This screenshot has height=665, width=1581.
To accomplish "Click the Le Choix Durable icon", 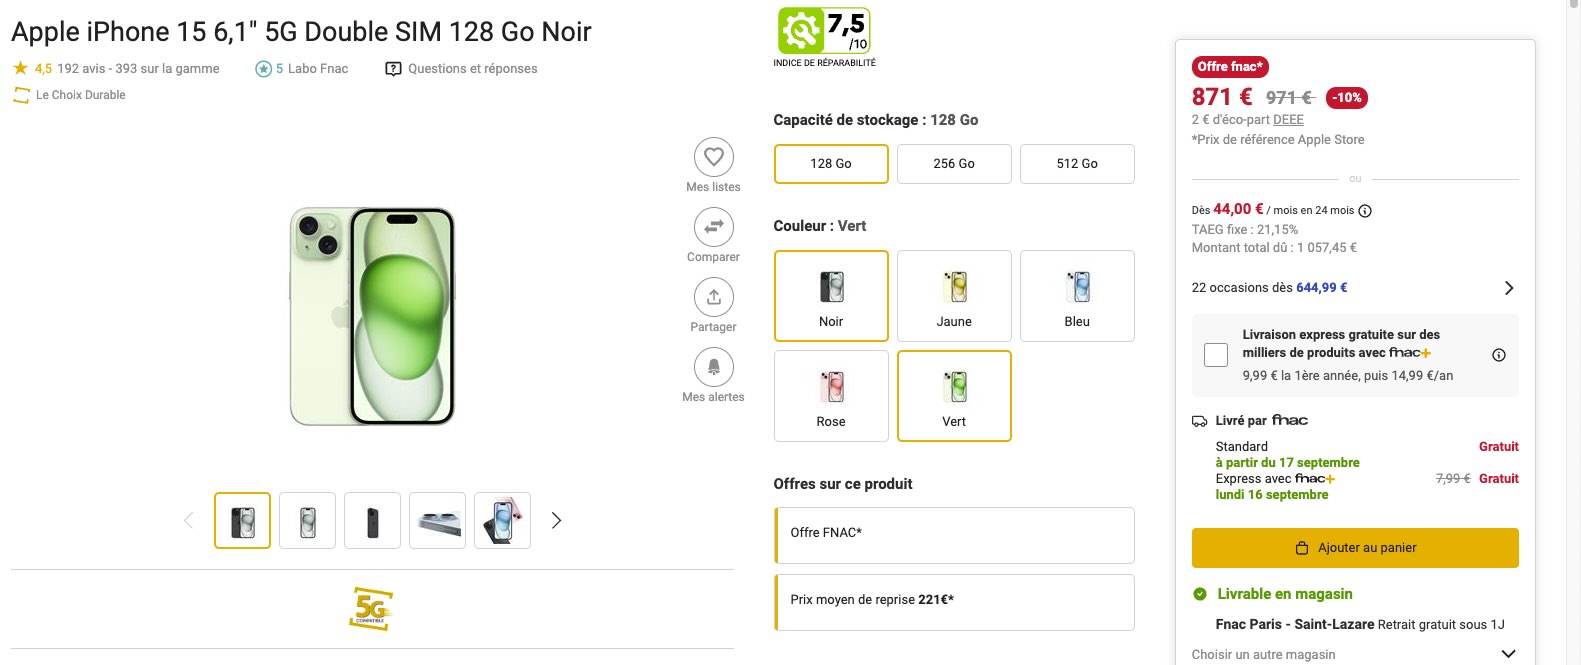I will tap(21, 95).
